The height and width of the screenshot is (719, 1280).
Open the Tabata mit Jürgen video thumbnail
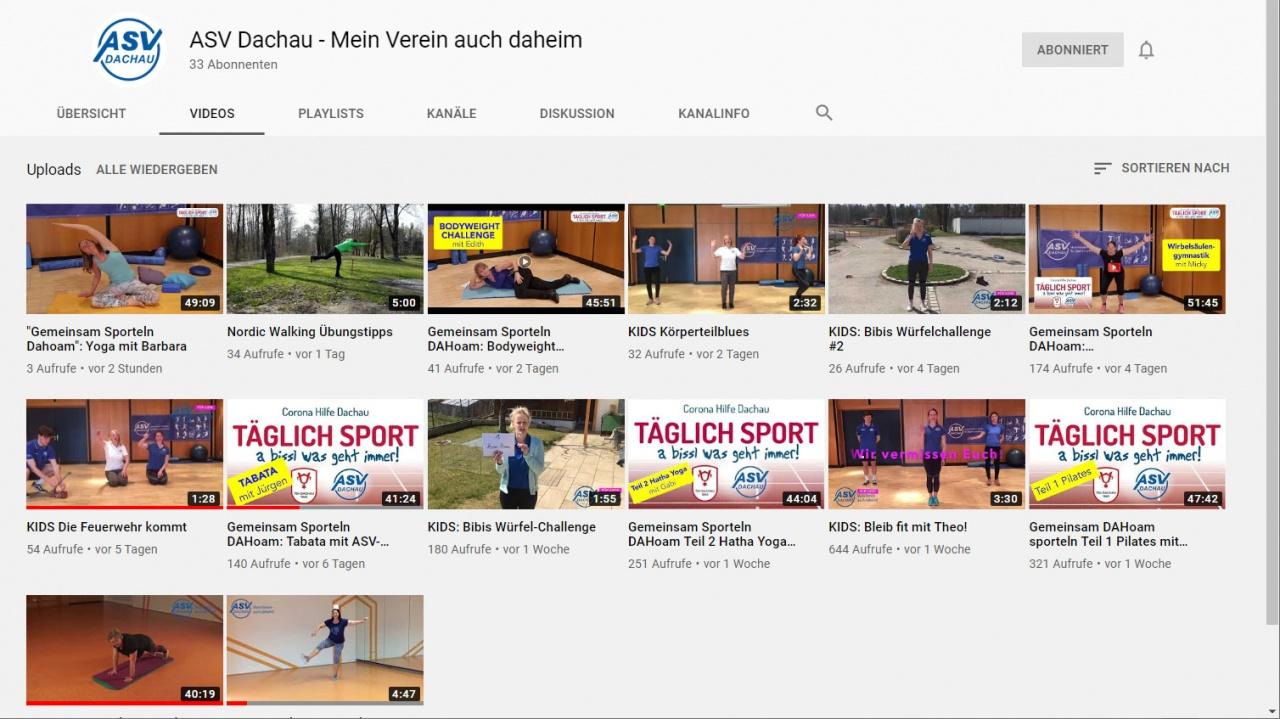click(325, 454)
